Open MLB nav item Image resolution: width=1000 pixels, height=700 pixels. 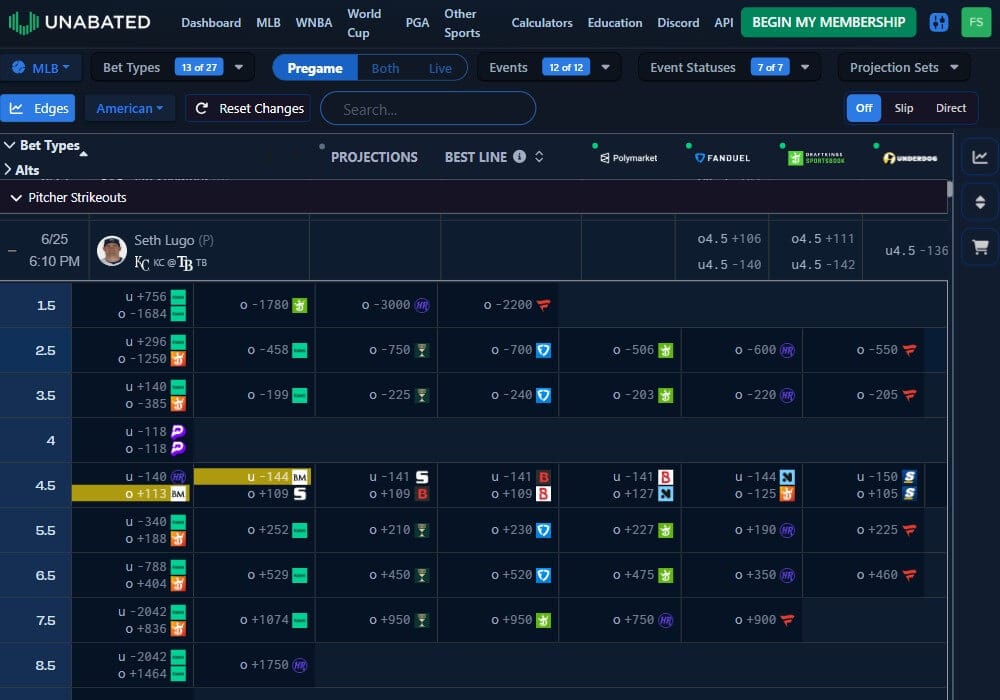point(268,23)
